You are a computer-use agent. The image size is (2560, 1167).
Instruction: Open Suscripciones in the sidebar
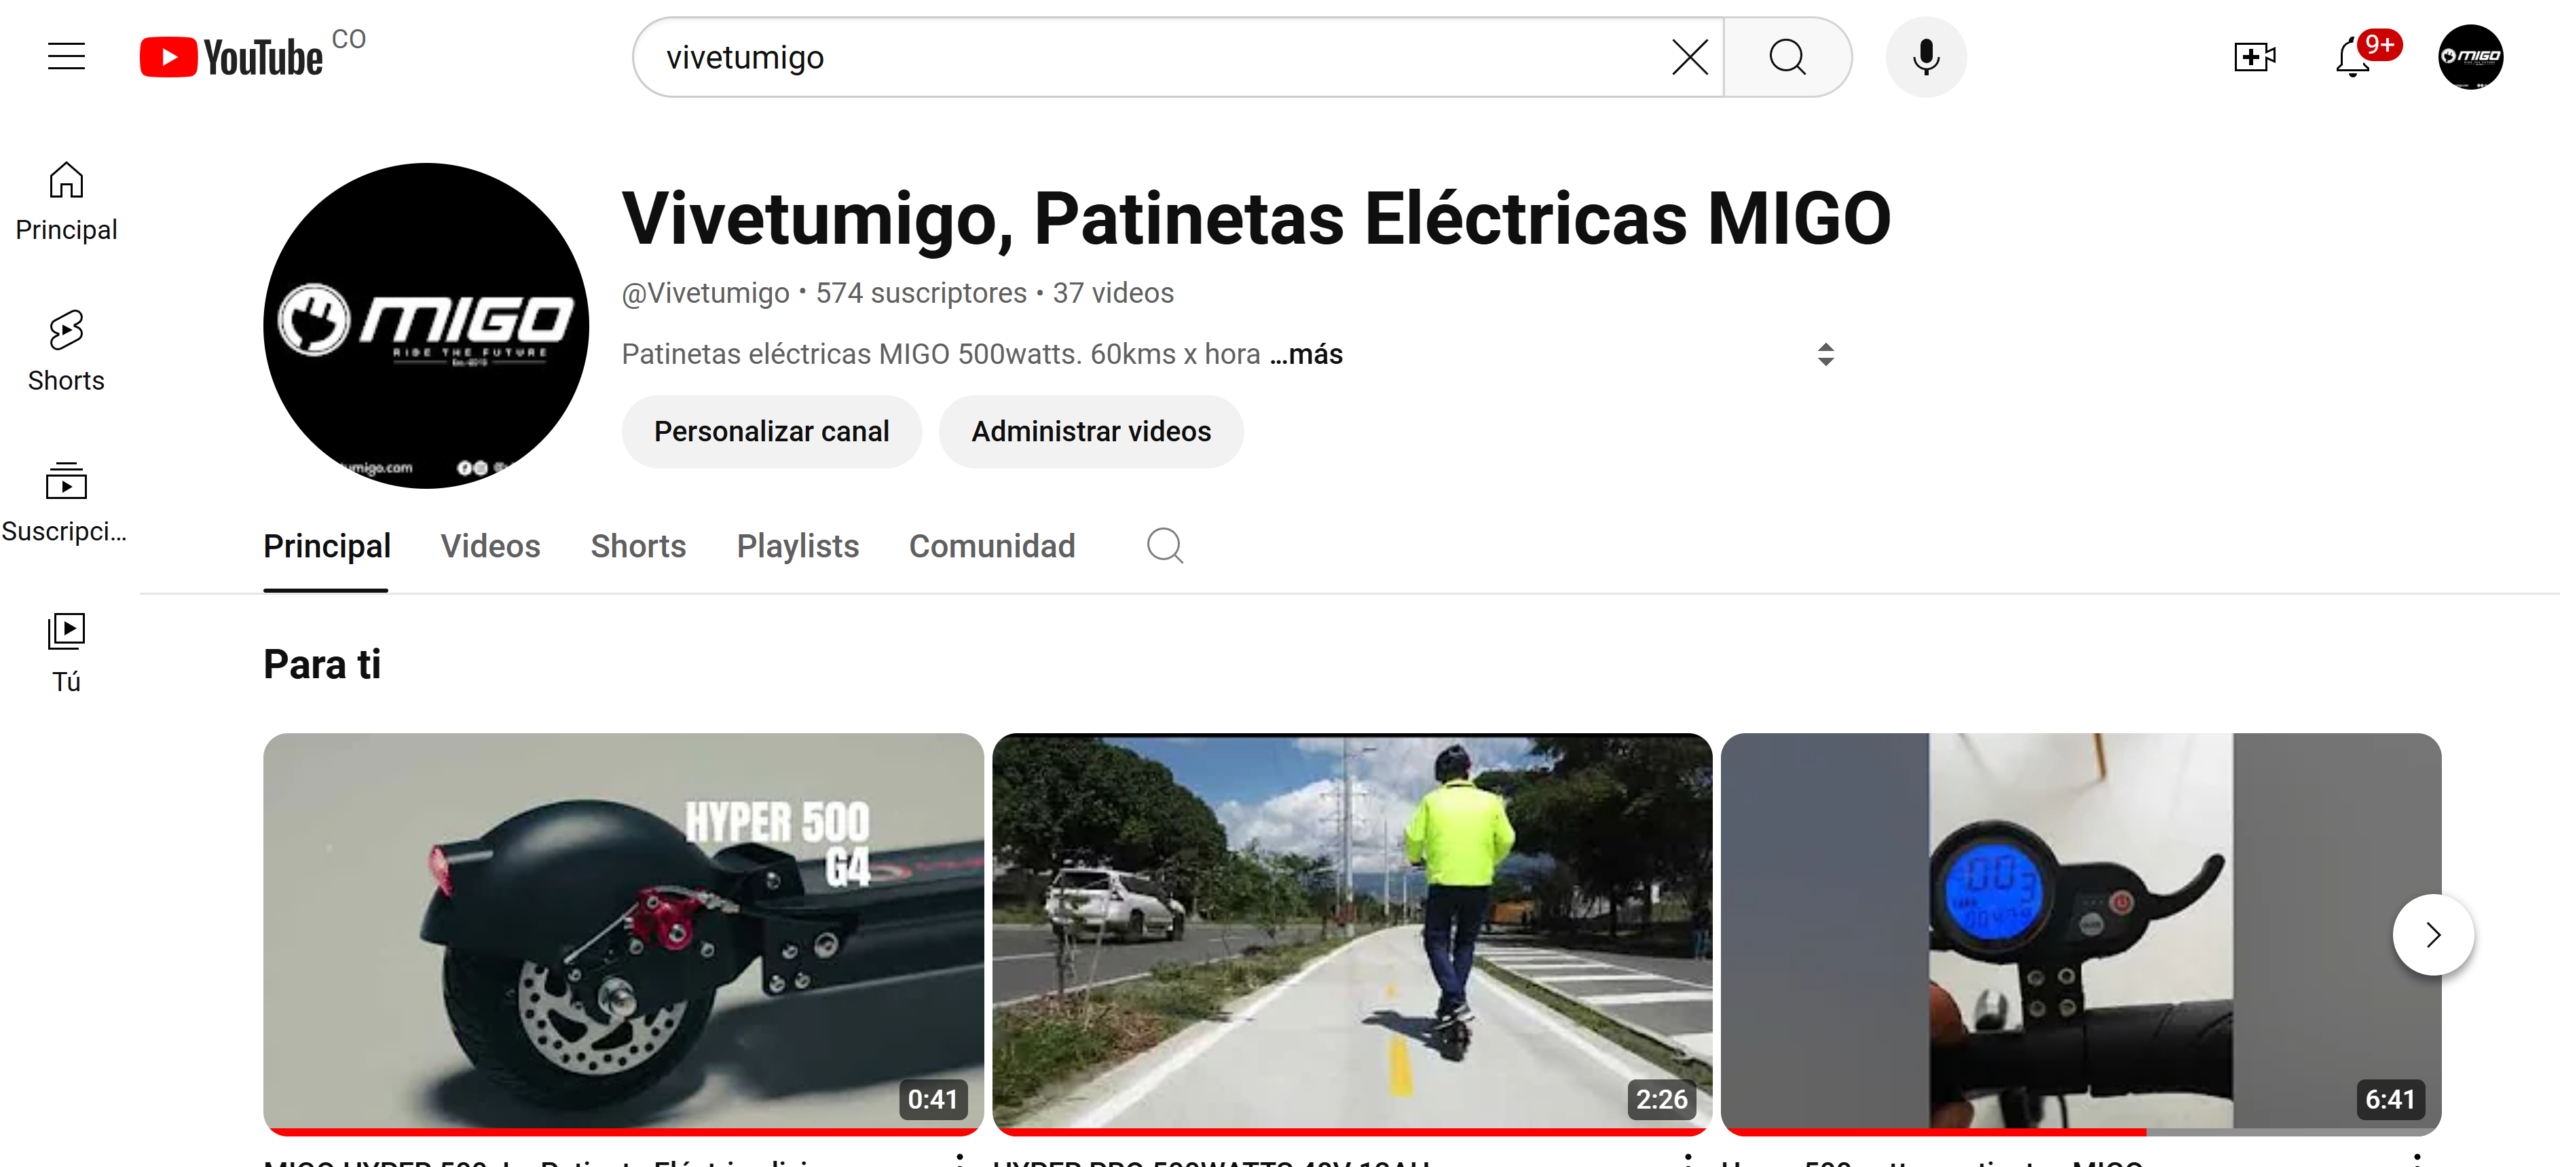(x=66, y=503)
